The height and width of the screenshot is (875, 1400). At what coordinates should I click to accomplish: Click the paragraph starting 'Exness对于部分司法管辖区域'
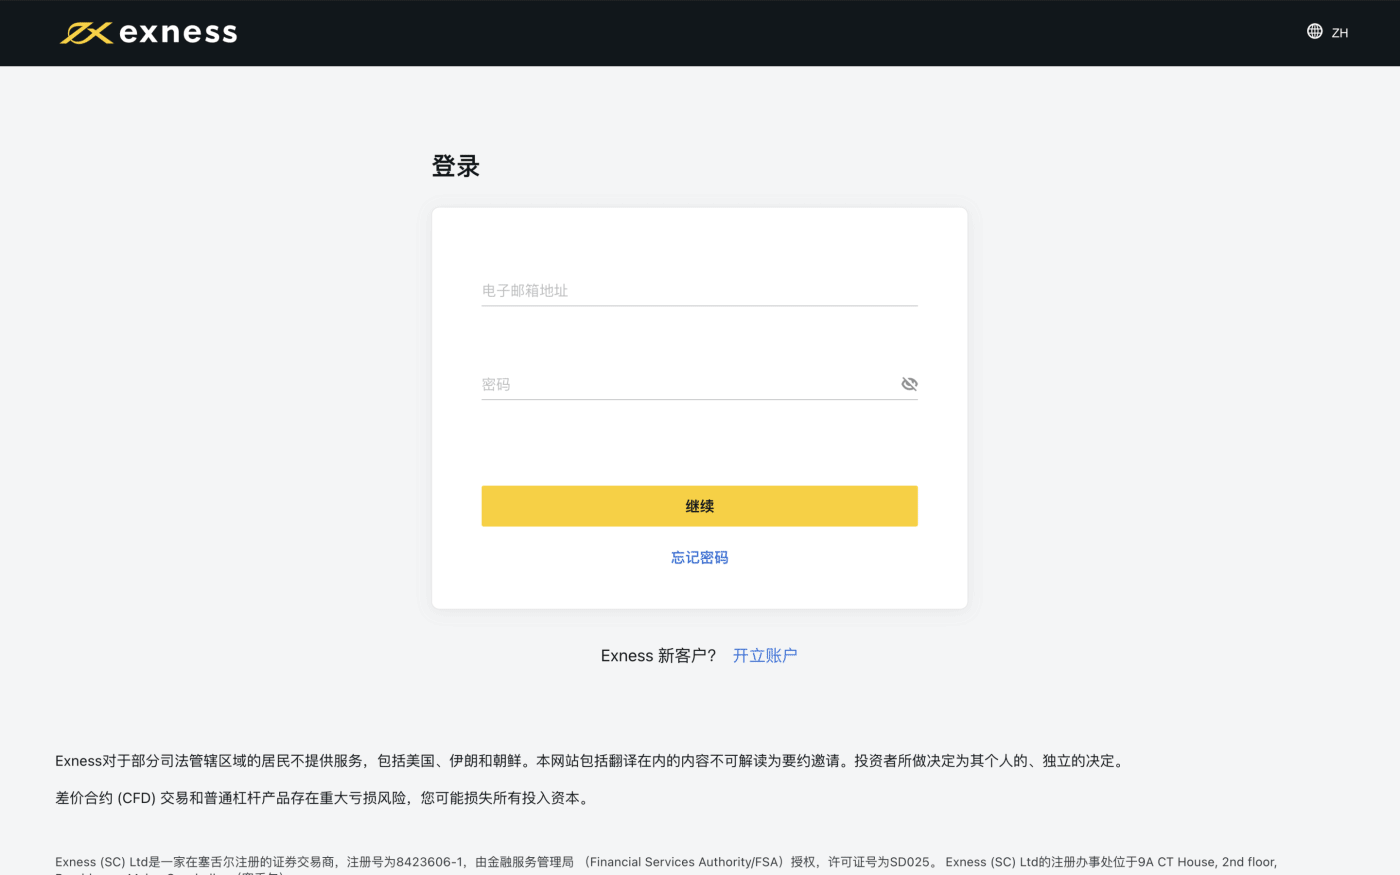(x=592, y=761)
